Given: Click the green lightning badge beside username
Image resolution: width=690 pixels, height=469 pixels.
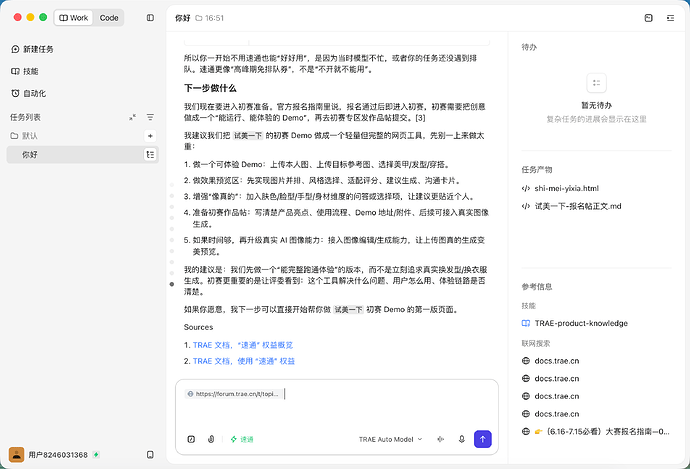Looking at the screenshot, I should coord(95,454).
